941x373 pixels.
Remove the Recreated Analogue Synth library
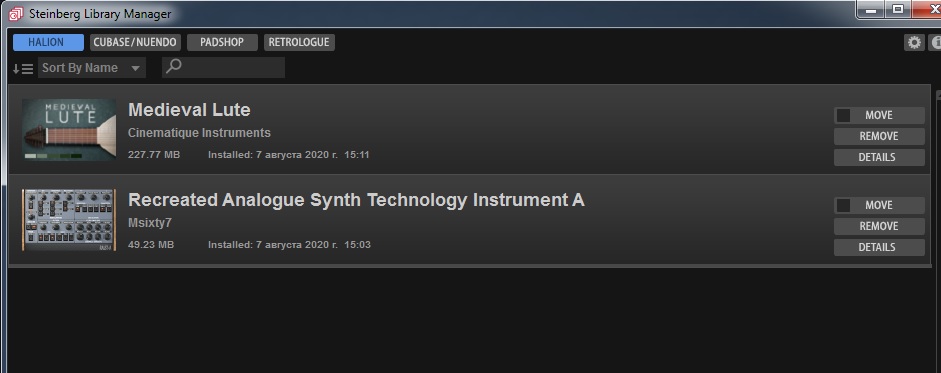tap(879, 226)
